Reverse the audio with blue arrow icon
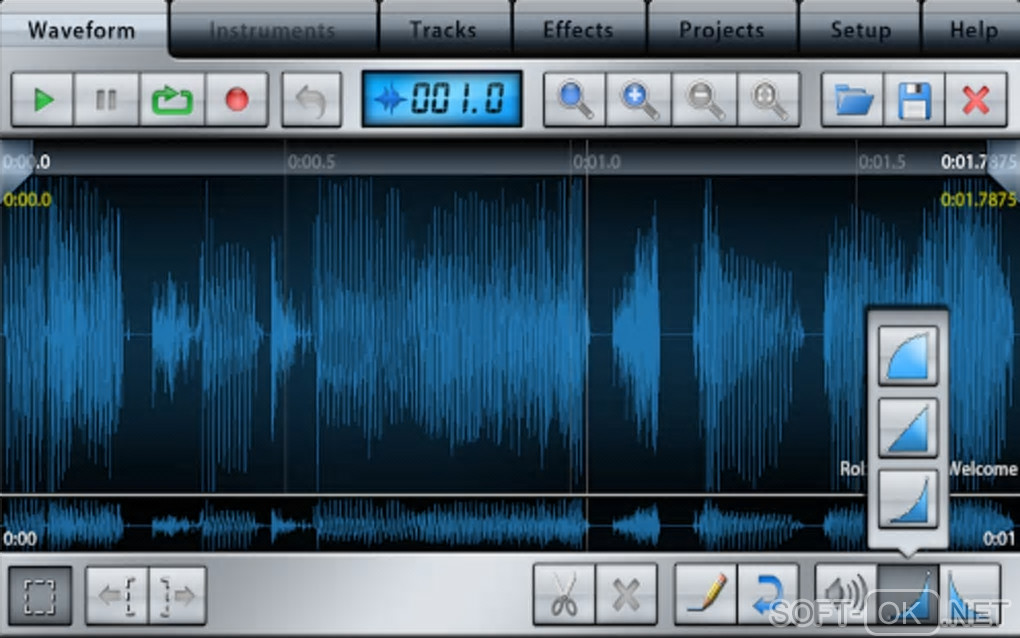 point(768,594)
